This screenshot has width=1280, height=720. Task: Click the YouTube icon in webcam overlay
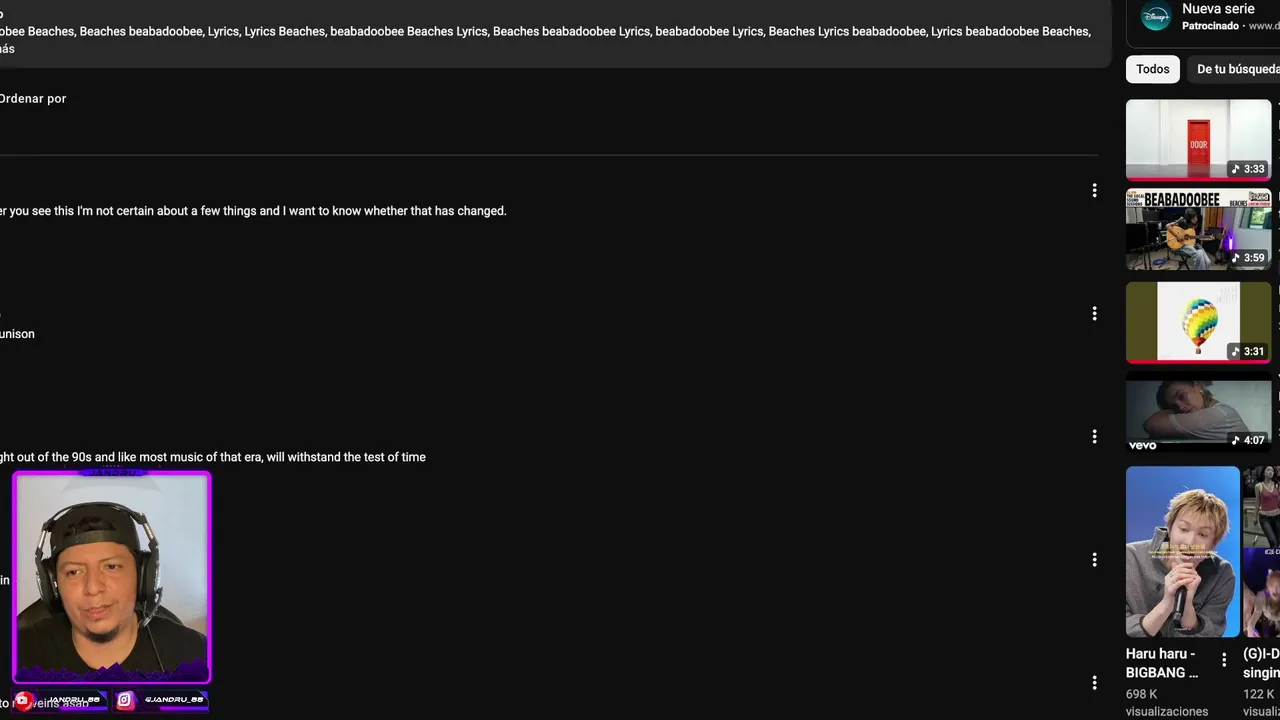[x=23, y=700]
